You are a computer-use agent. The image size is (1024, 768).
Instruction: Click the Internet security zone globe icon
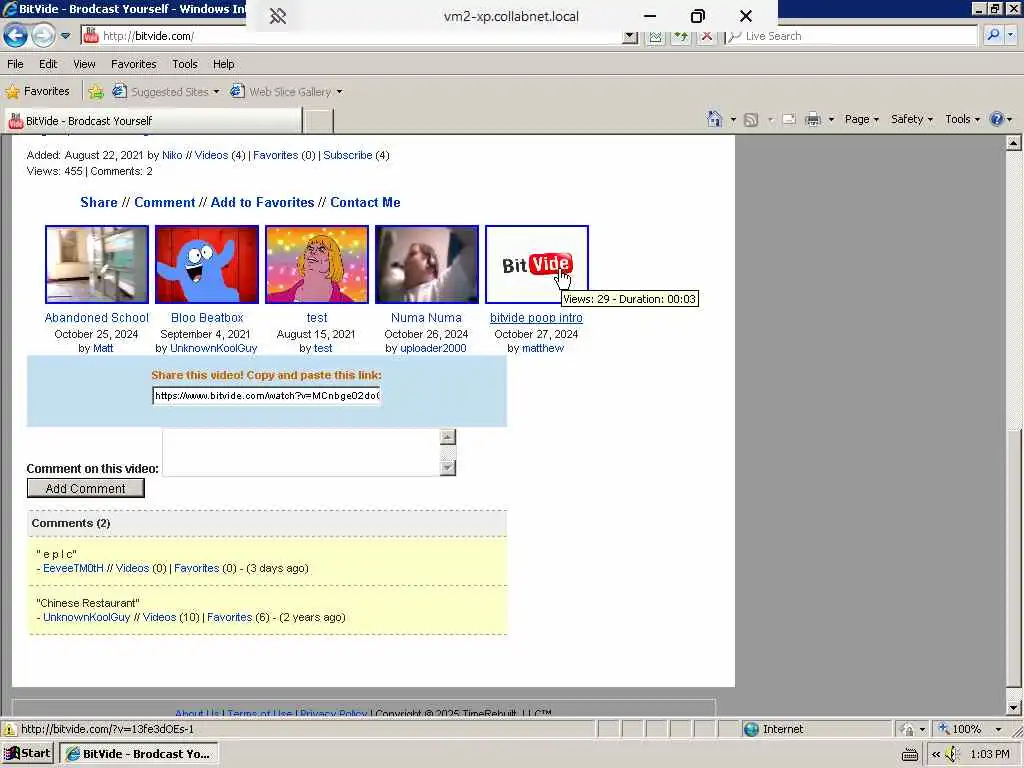pos(751,729)
